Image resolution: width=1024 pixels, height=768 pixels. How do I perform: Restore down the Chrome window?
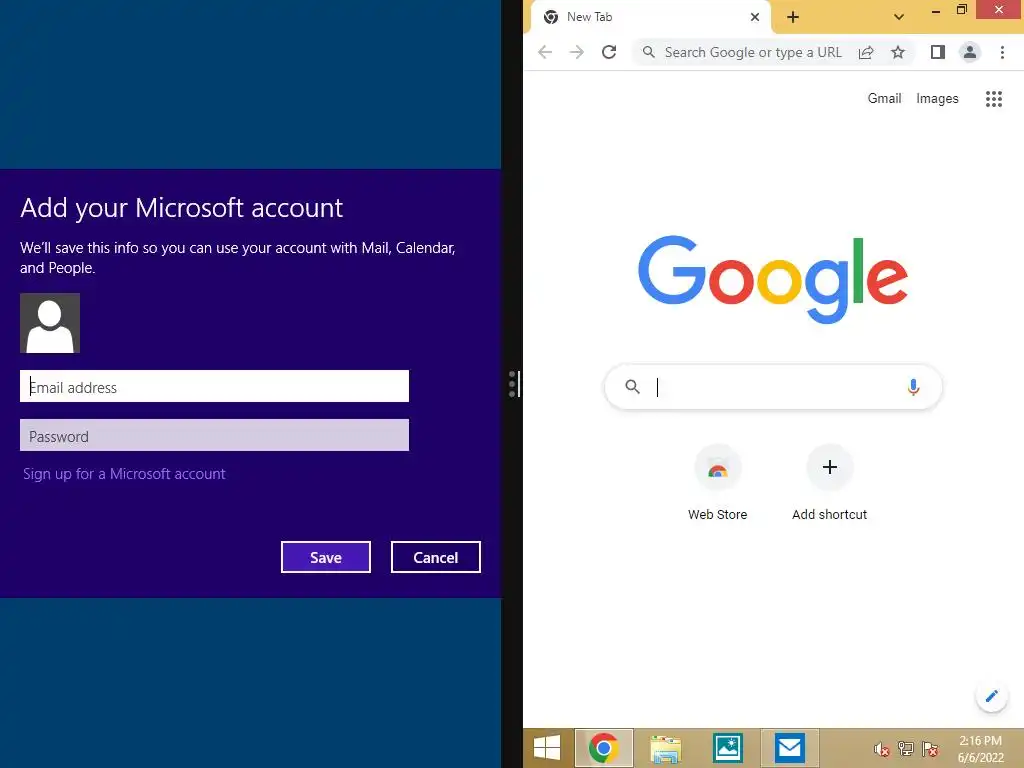tap(961, 10)
